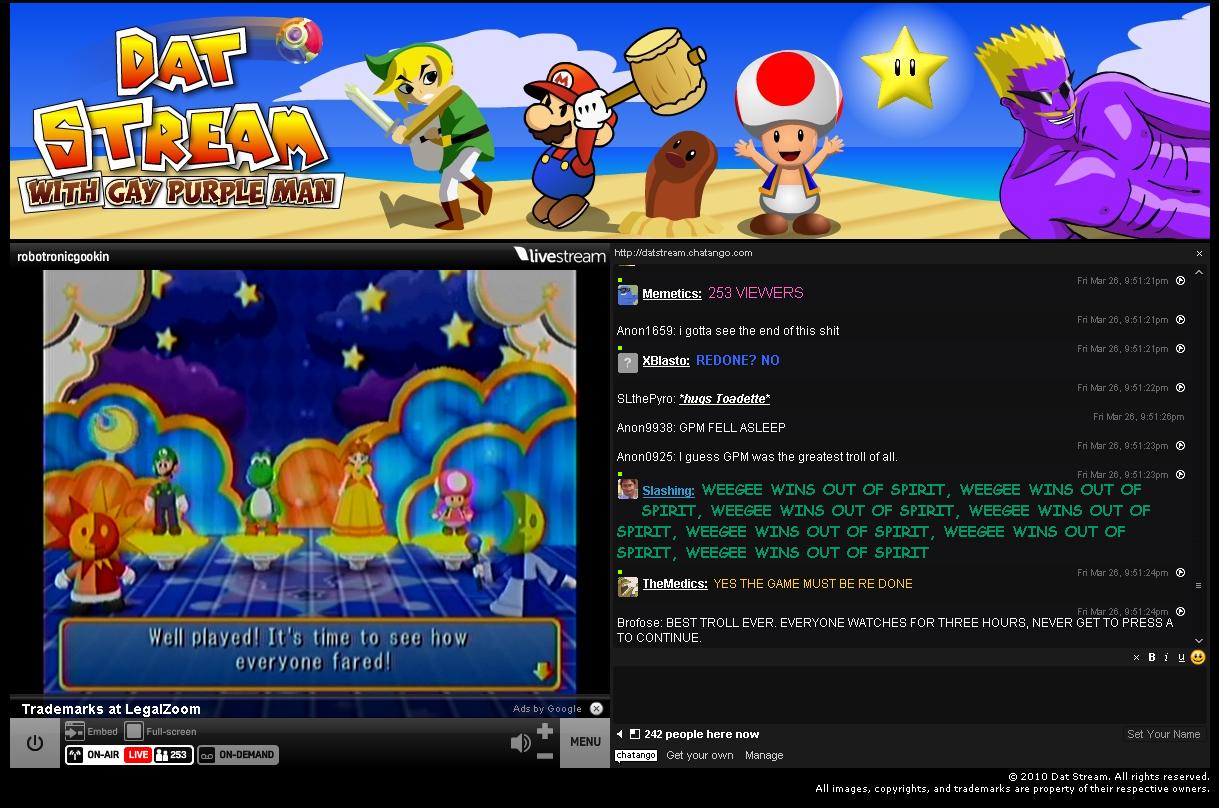Clear text formatting with the x icon
Viewport: 1219px width, 808px height.
pos(1136,658)
